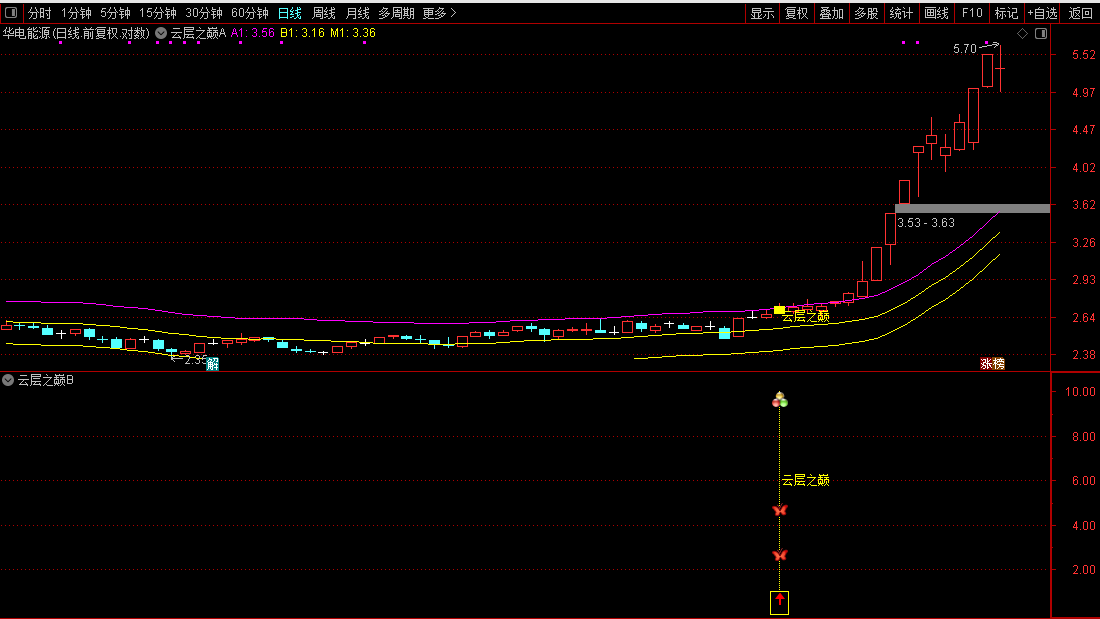Switch to 分时 intraday view
This screenshot has height=619, width=1100.
point(39,13)
